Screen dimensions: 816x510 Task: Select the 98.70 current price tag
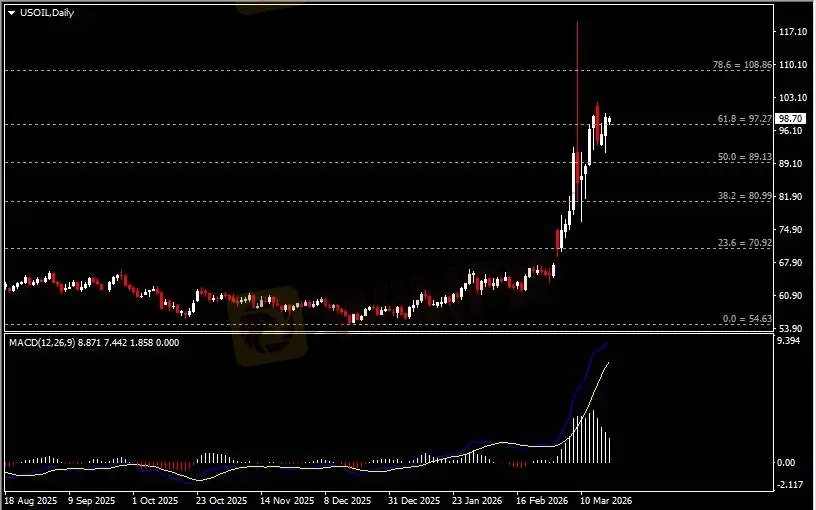coord(791,118)
